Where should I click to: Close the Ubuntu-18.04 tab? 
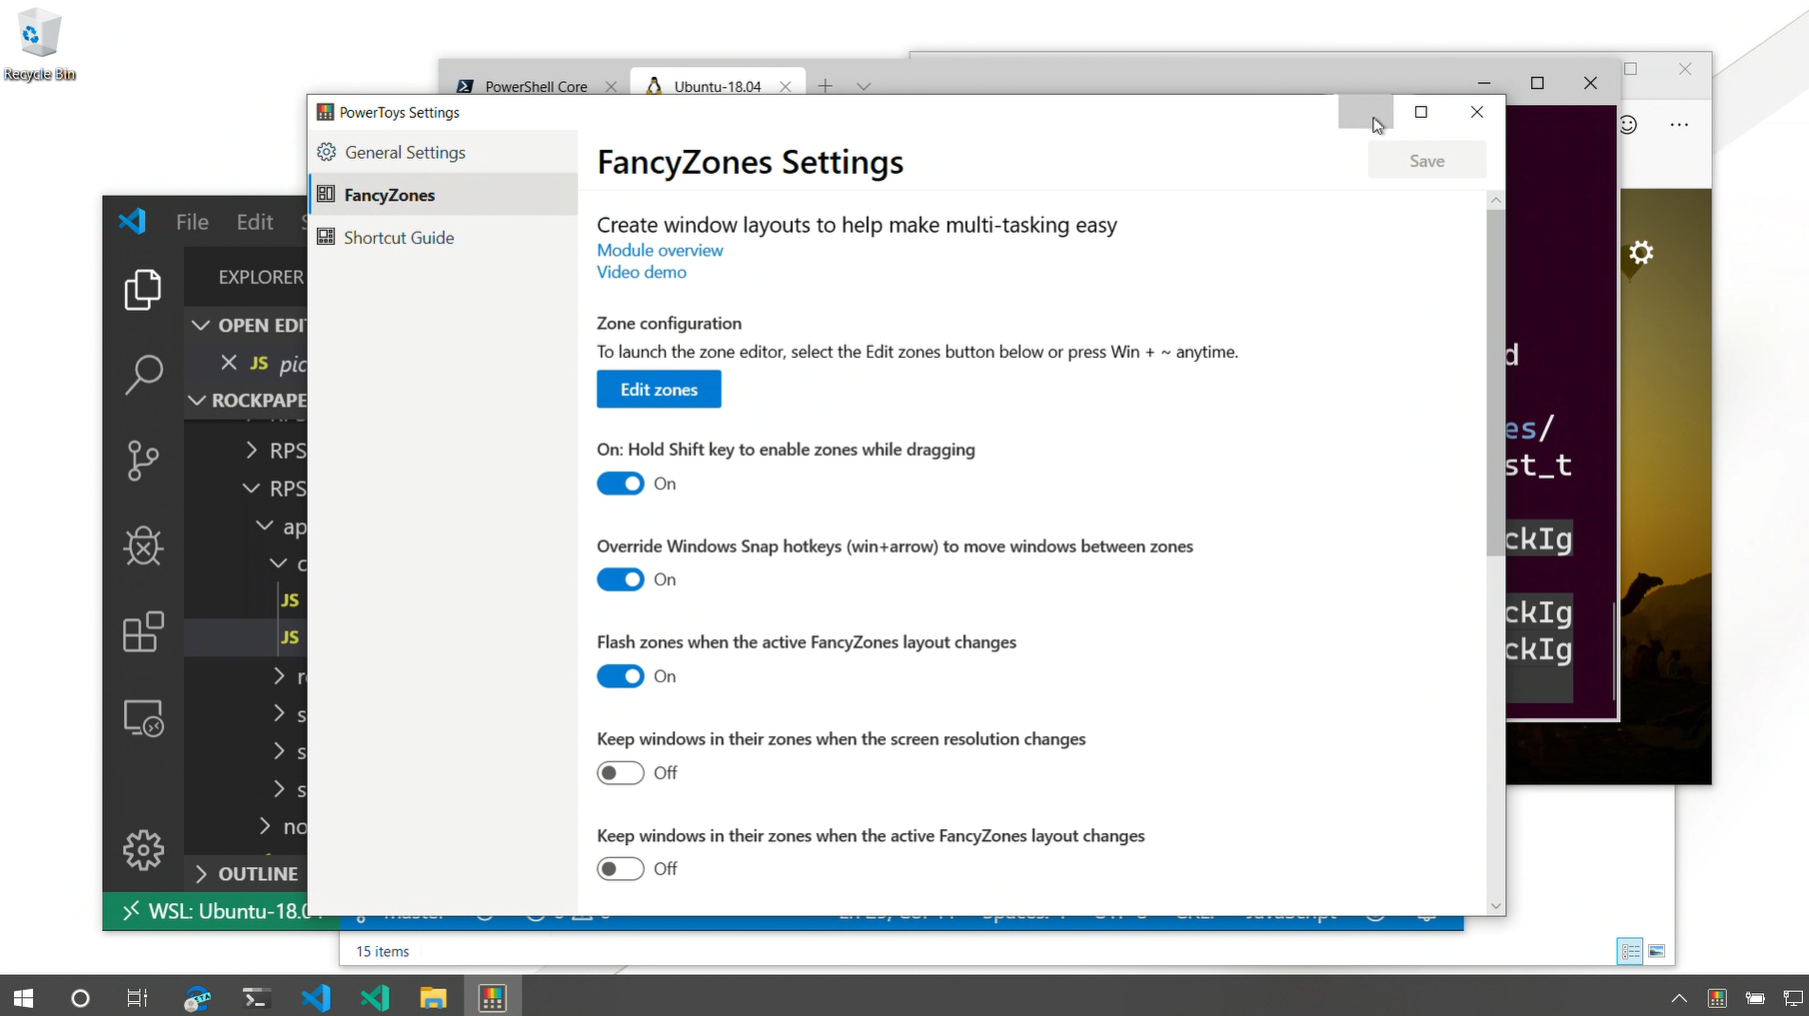click(x=785, y=86)
